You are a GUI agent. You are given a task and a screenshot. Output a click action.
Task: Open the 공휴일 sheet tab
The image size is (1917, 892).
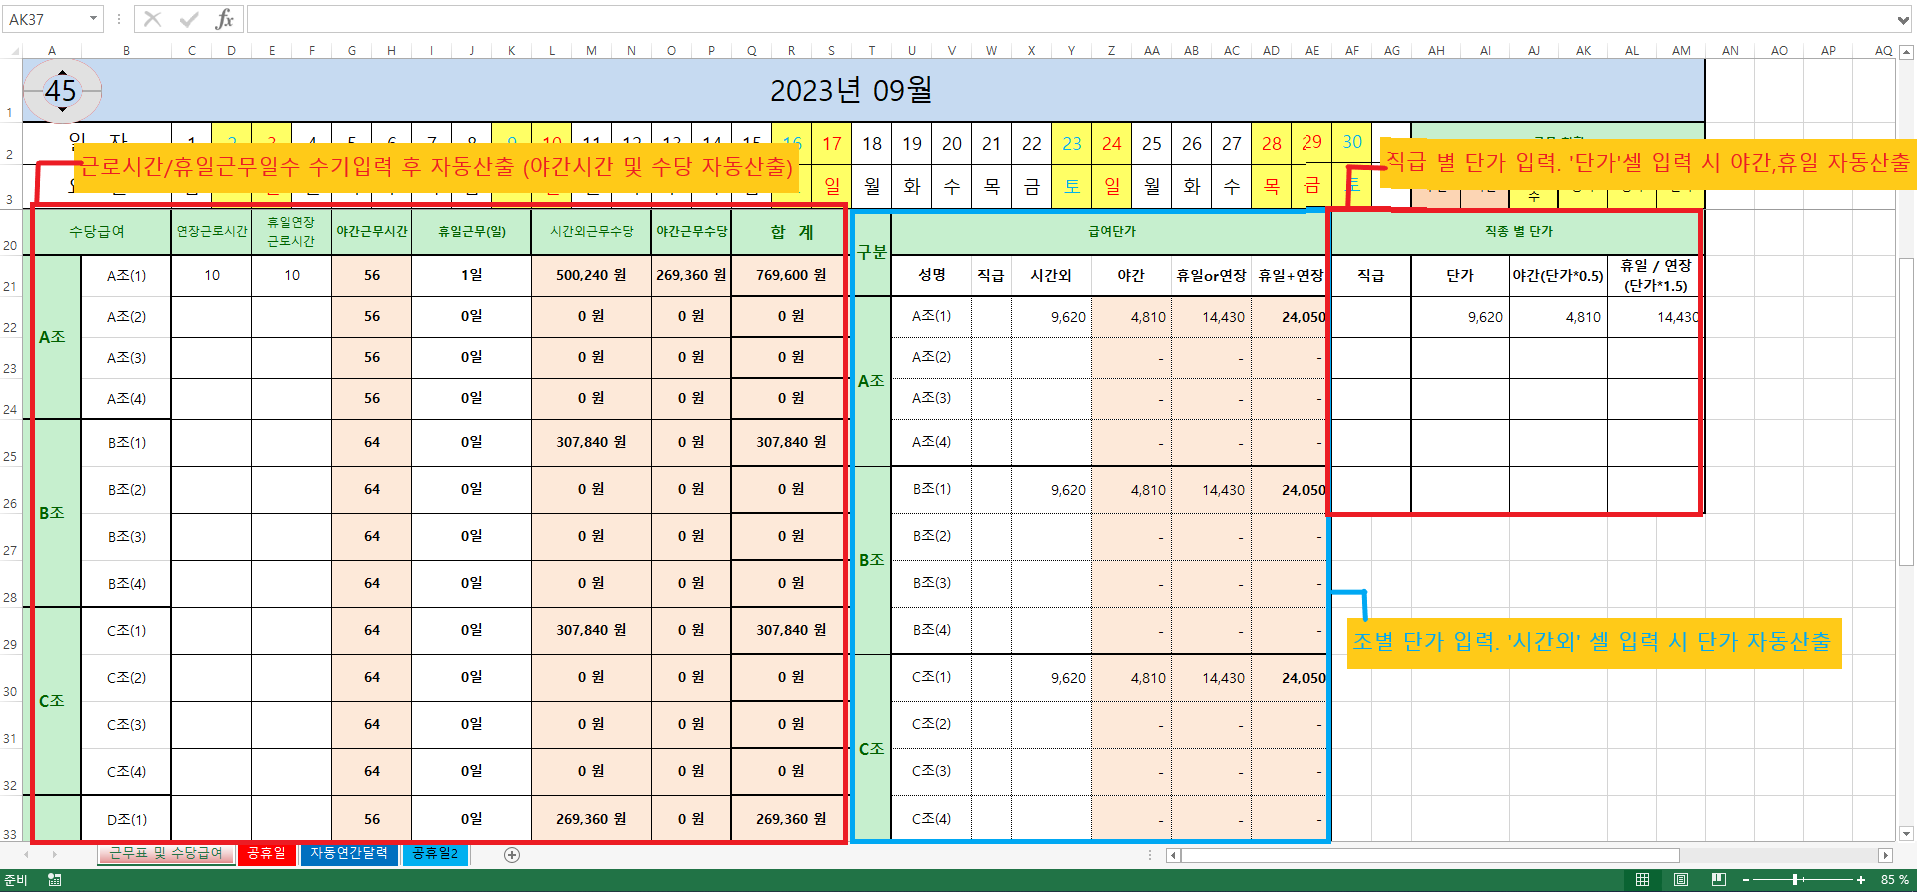[x=266, y=854]
